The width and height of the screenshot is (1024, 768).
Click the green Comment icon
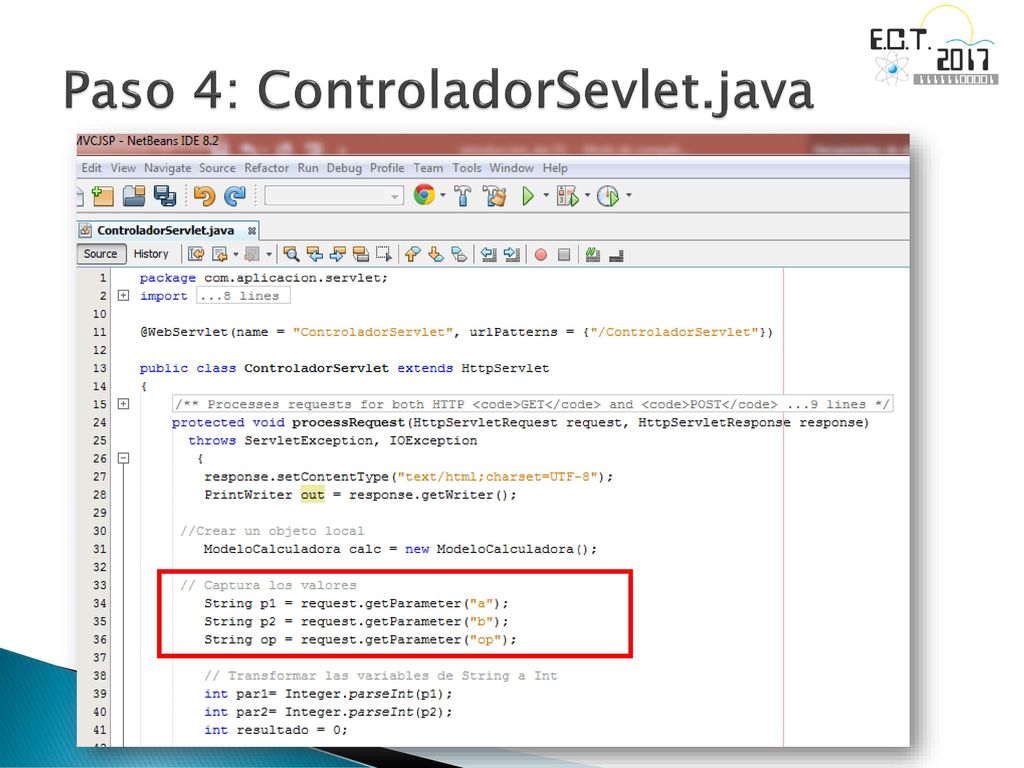click(x=593, y=254)
